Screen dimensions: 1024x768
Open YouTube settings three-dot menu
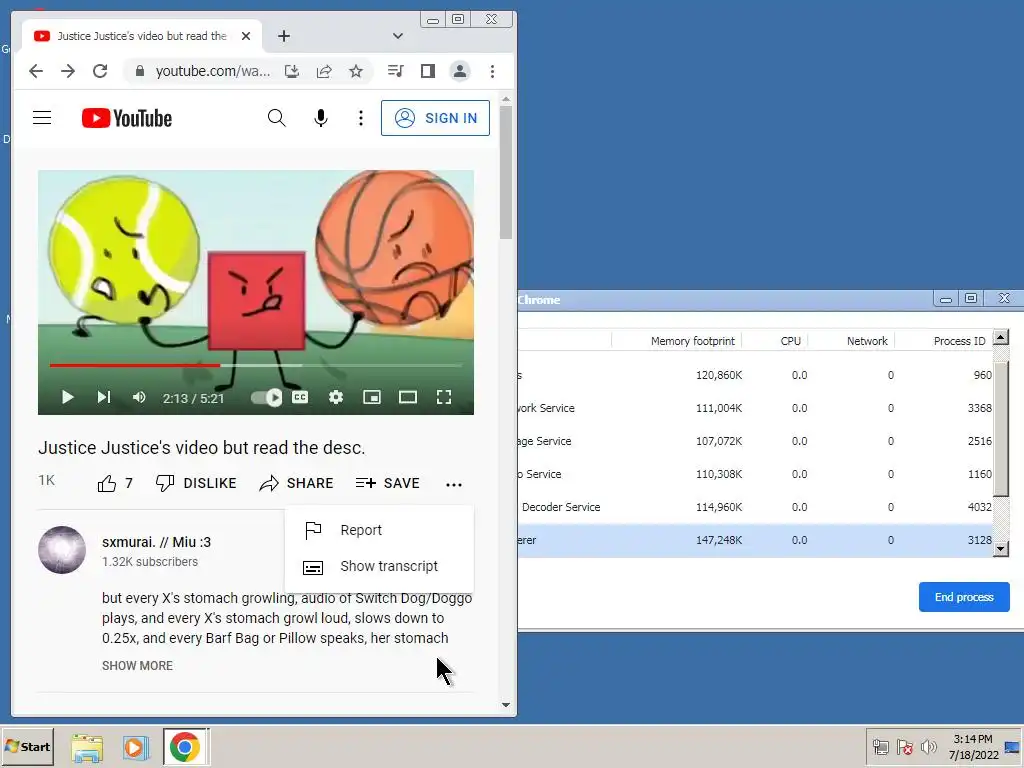coord(360,118)
